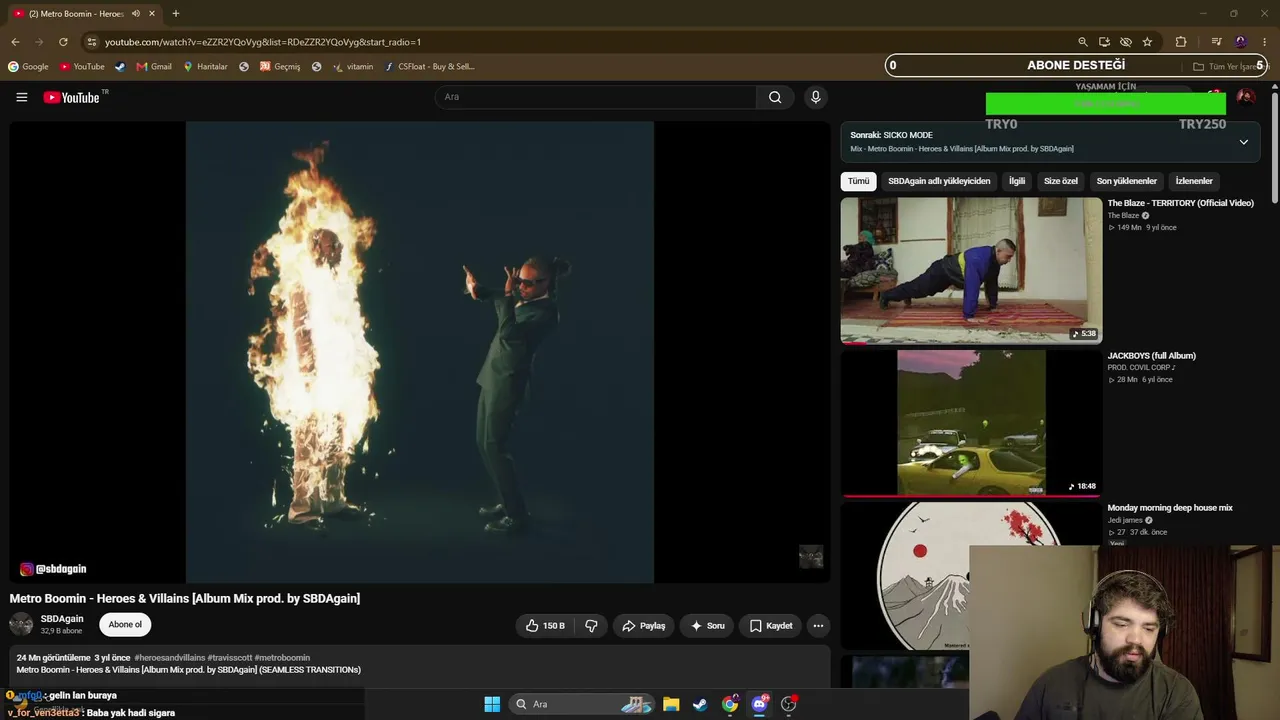The width and height of the screenshot is (1280, 720).
Task: Click the #heroesandvillains hashtag
Action: pos(169,658)
